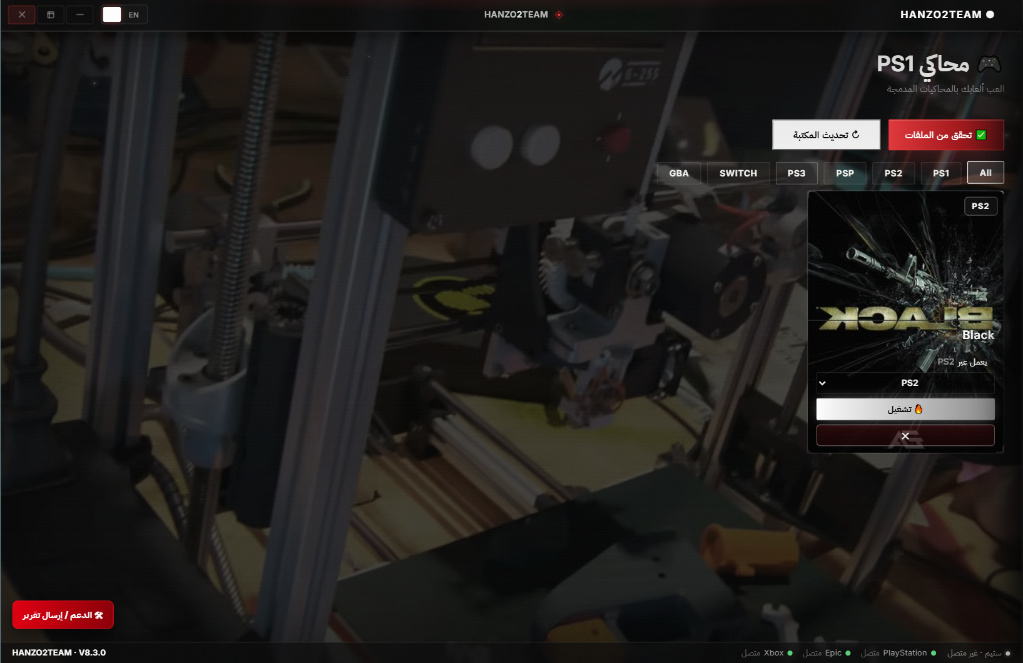Close the HANZO2TEAM window
1023x663 pixels.
coord(22,14)
